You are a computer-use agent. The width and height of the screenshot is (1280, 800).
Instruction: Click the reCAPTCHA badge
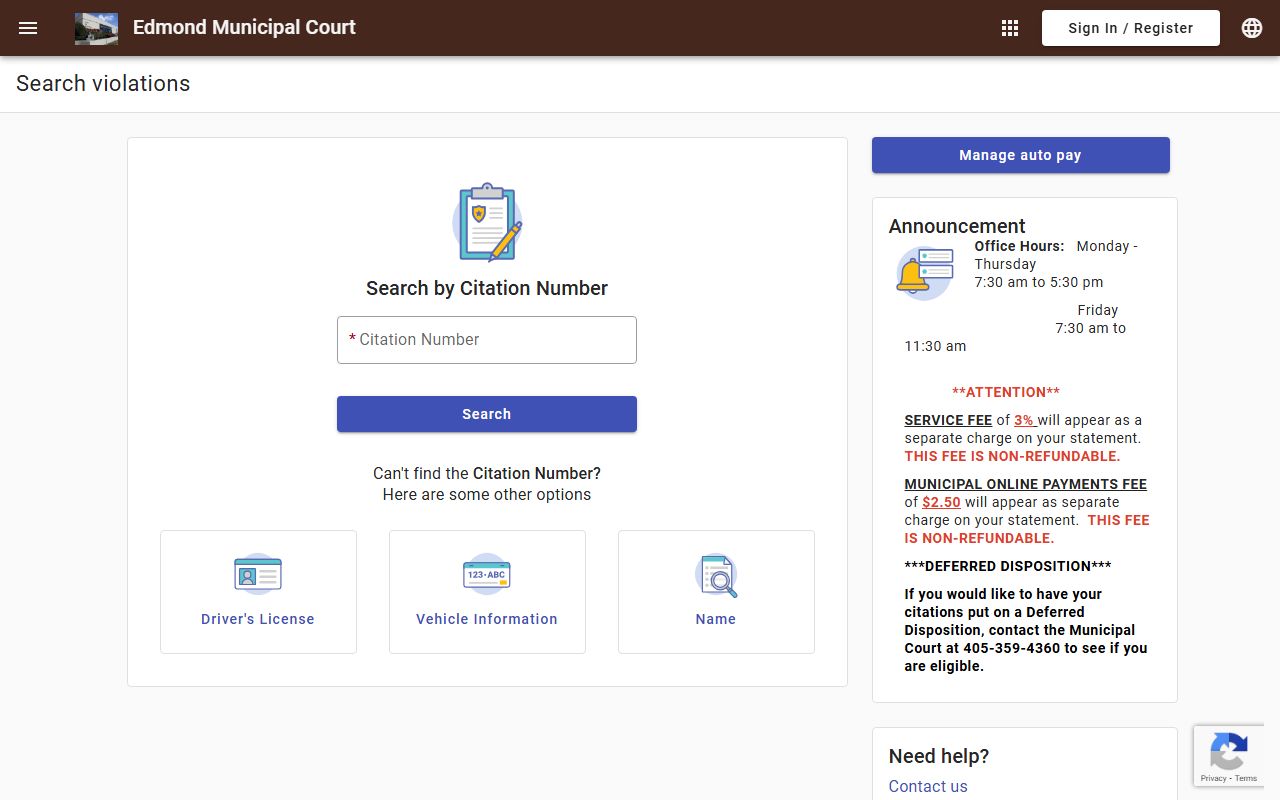[x=1228, y=756]
